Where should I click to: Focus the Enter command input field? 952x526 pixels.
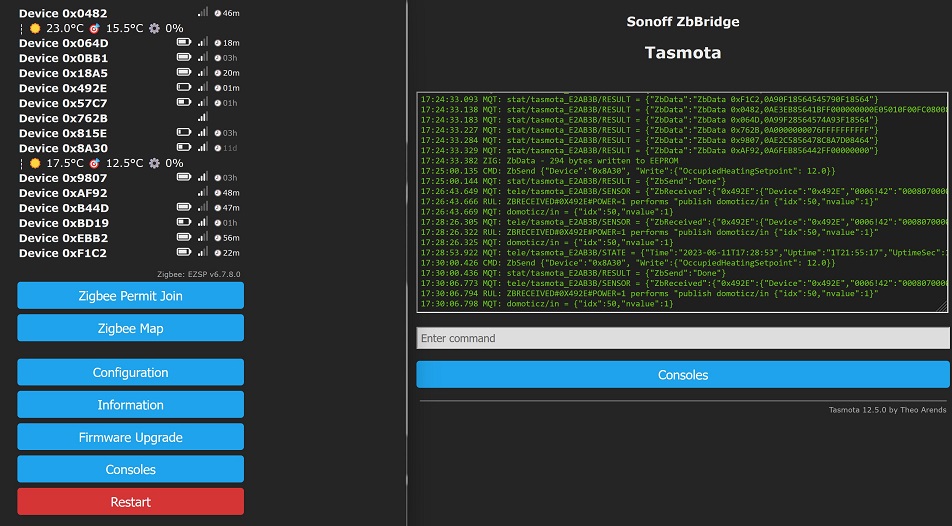pos(683,338)
